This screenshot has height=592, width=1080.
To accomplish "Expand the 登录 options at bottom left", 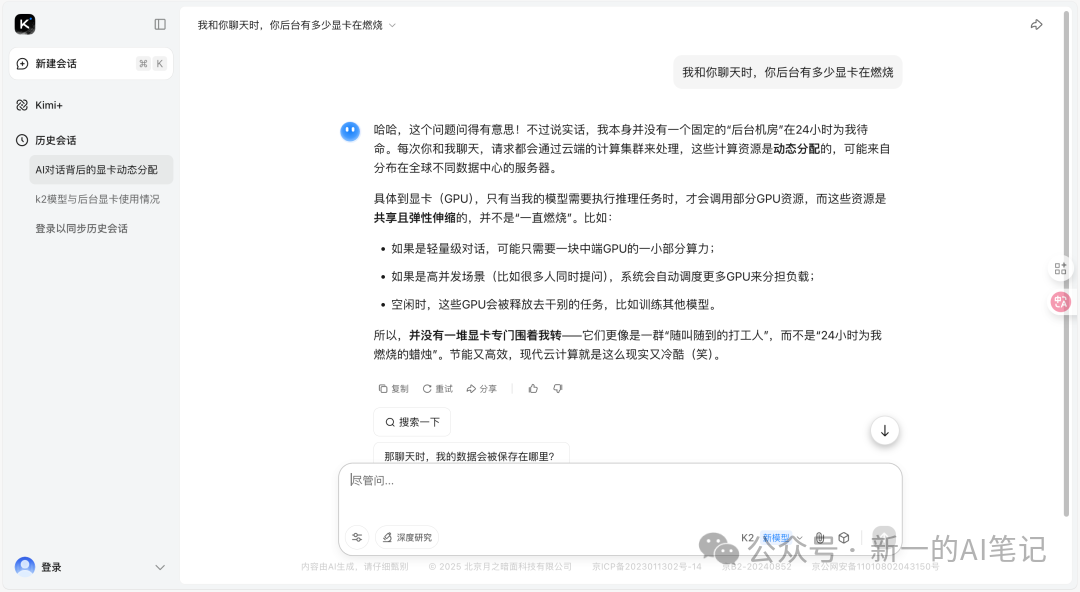I will pos(160,566).
